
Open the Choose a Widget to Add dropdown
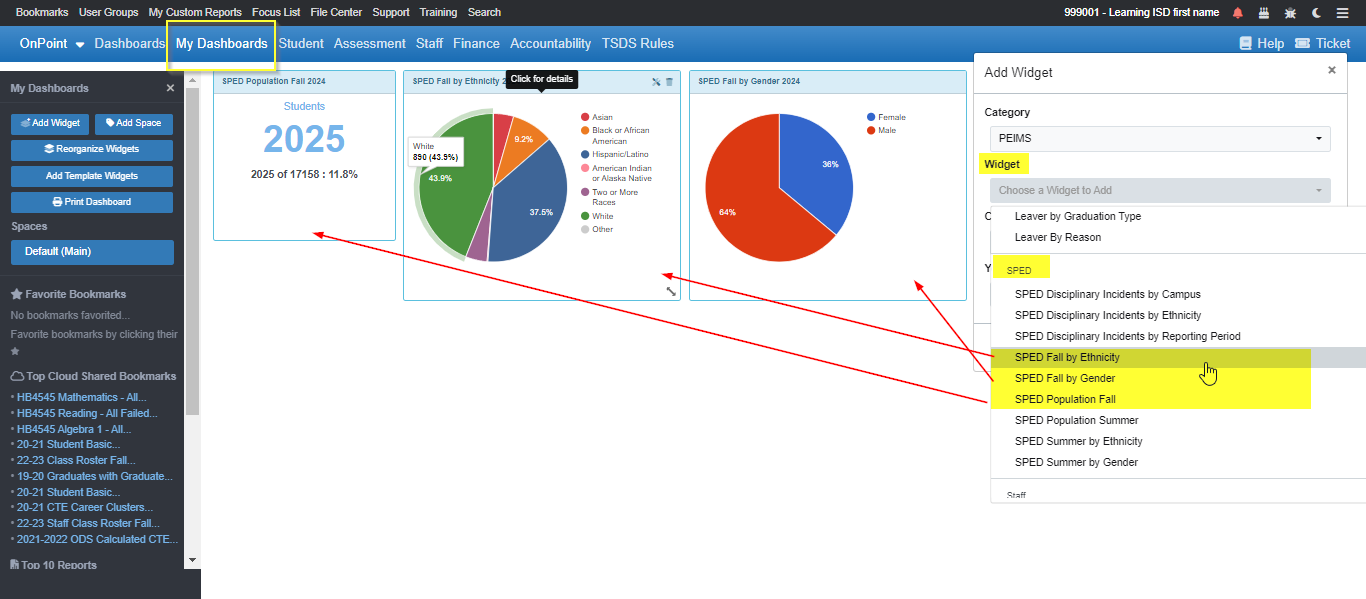pyautogui.click(x=1160, y=190)
